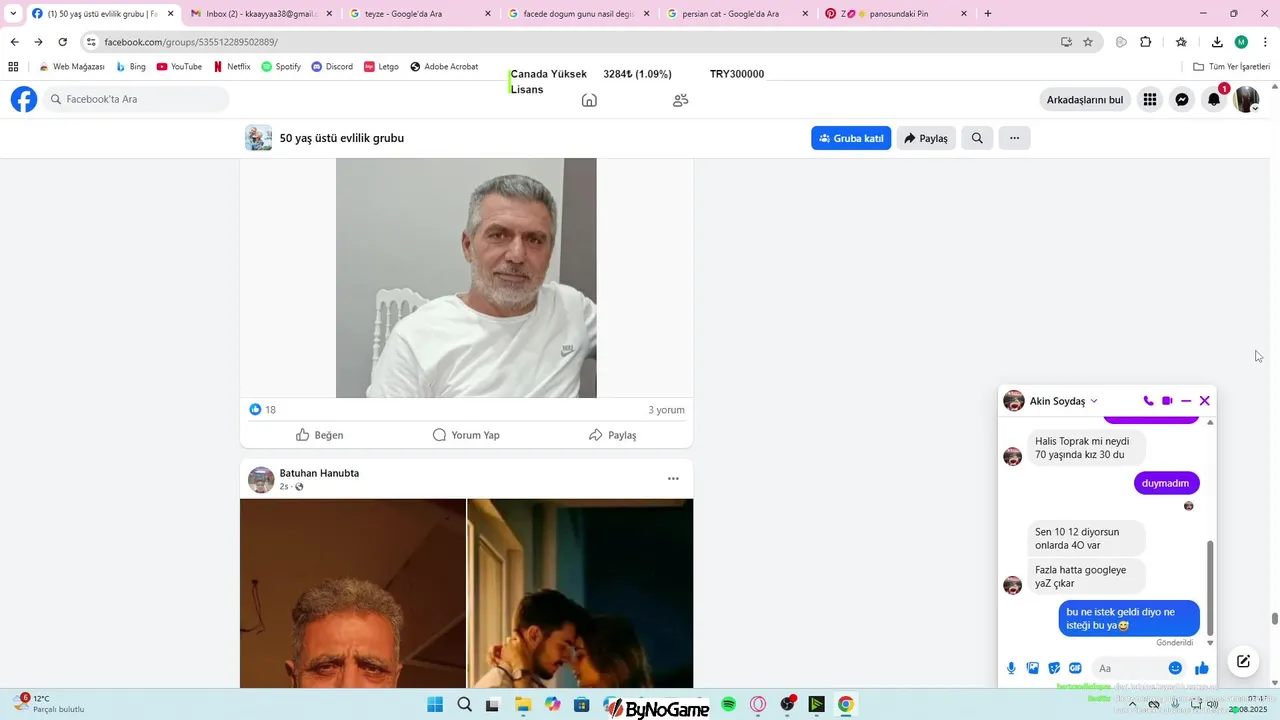The height and width of the screenshot is (720, 1280).
Task: Close the Akin Soydaş chat window
Action: click(x=1205, y=401)
